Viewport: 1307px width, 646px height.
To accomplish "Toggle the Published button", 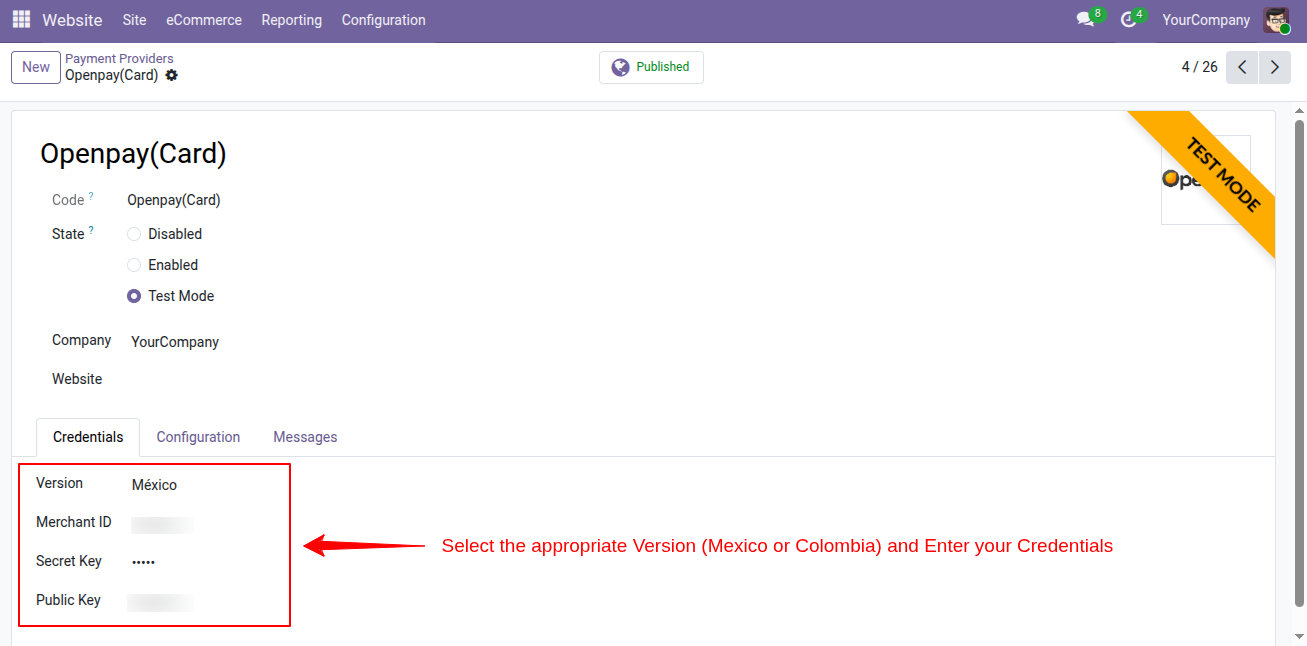I will coord(651,67).
